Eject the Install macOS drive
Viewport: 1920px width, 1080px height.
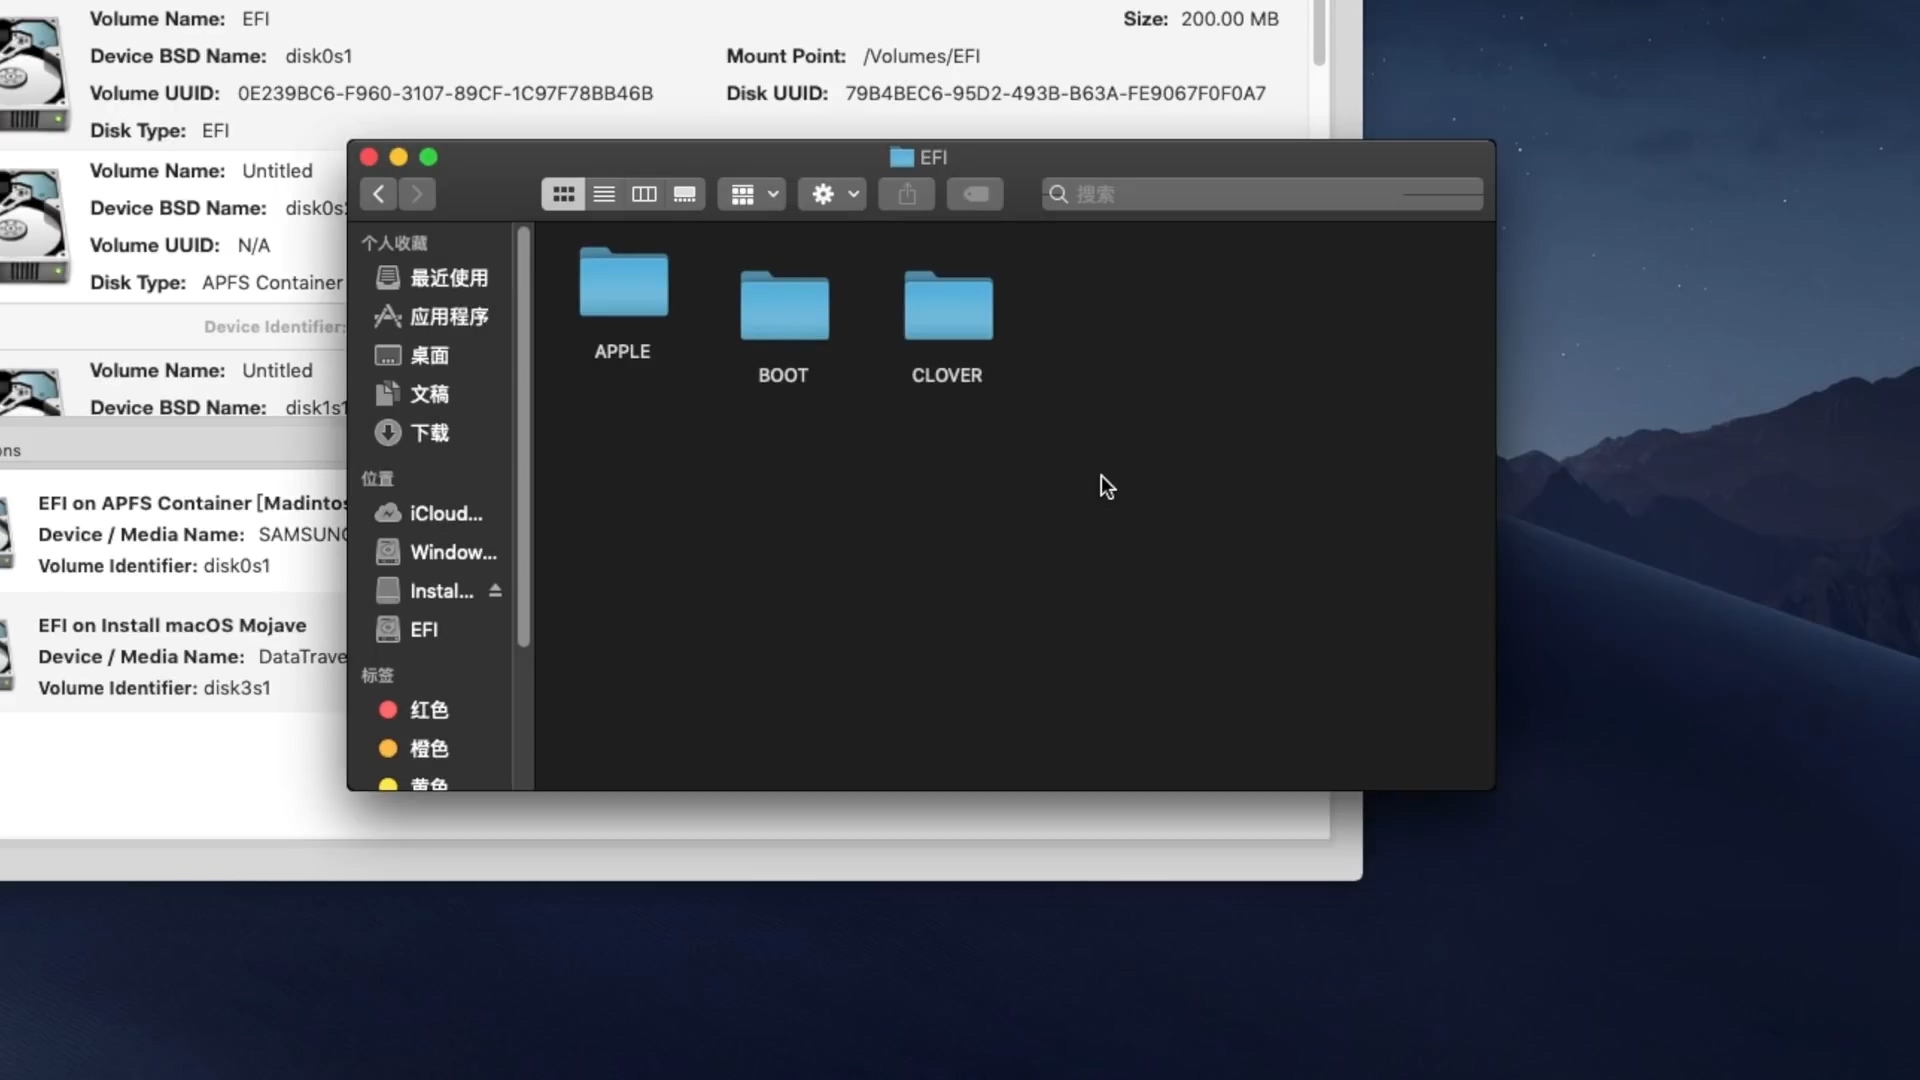(x=497, y=590)
